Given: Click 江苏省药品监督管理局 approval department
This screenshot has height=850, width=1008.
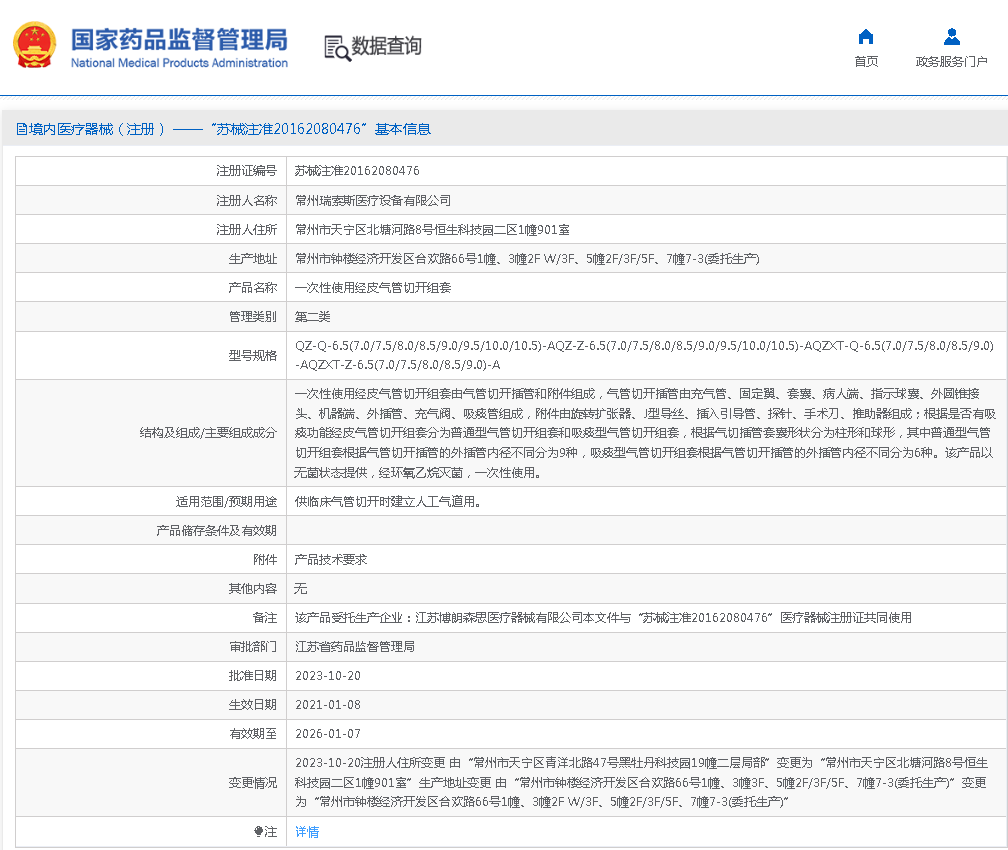Looking at the screenshot, I should coord(355,647).
